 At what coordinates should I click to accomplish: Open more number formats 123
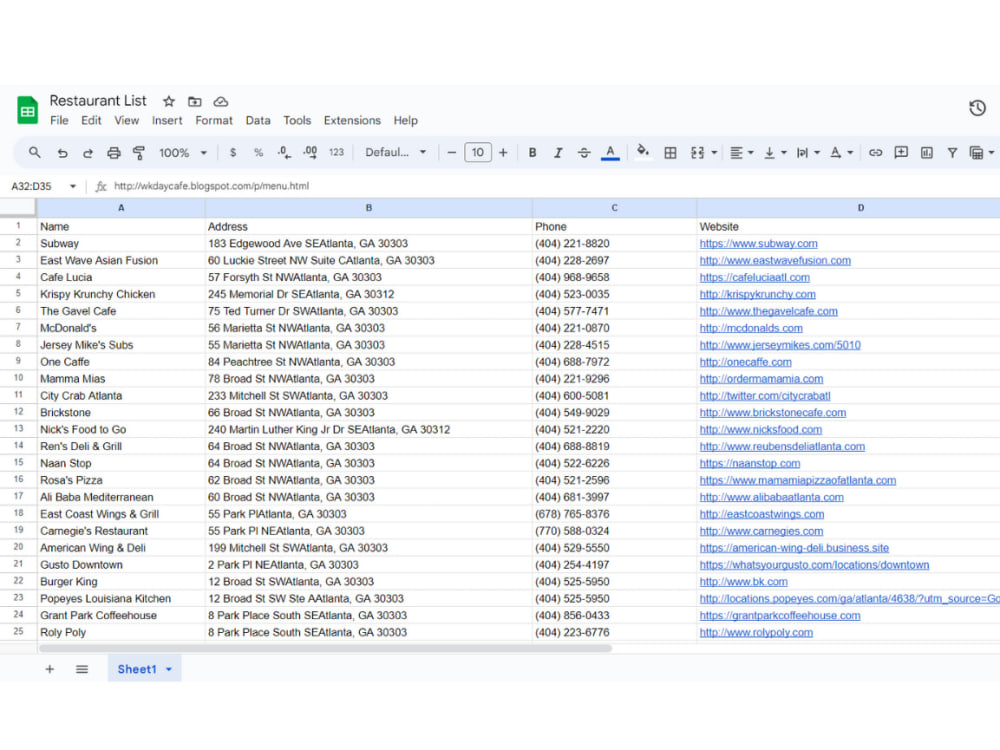point(336,152)
